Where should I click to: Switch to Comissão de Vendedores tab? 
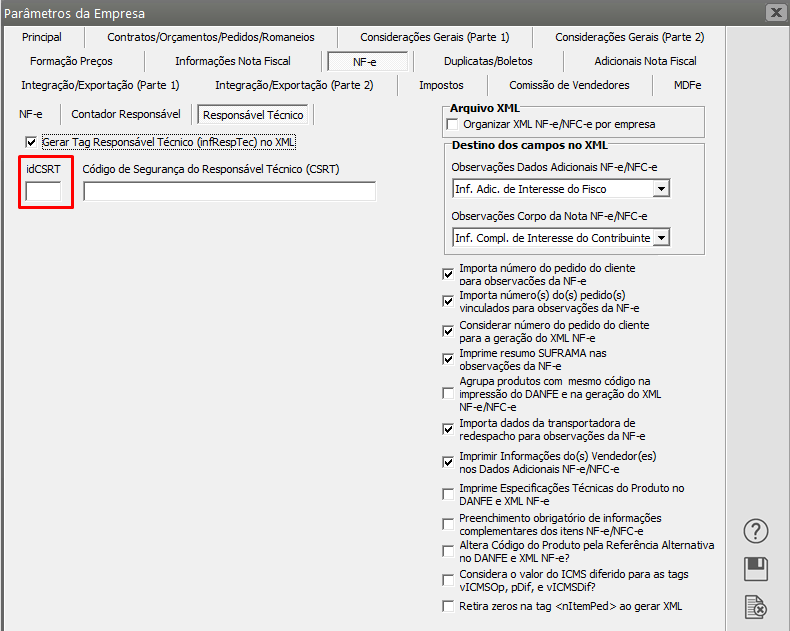pyautogui.click(x=569, y=85)
